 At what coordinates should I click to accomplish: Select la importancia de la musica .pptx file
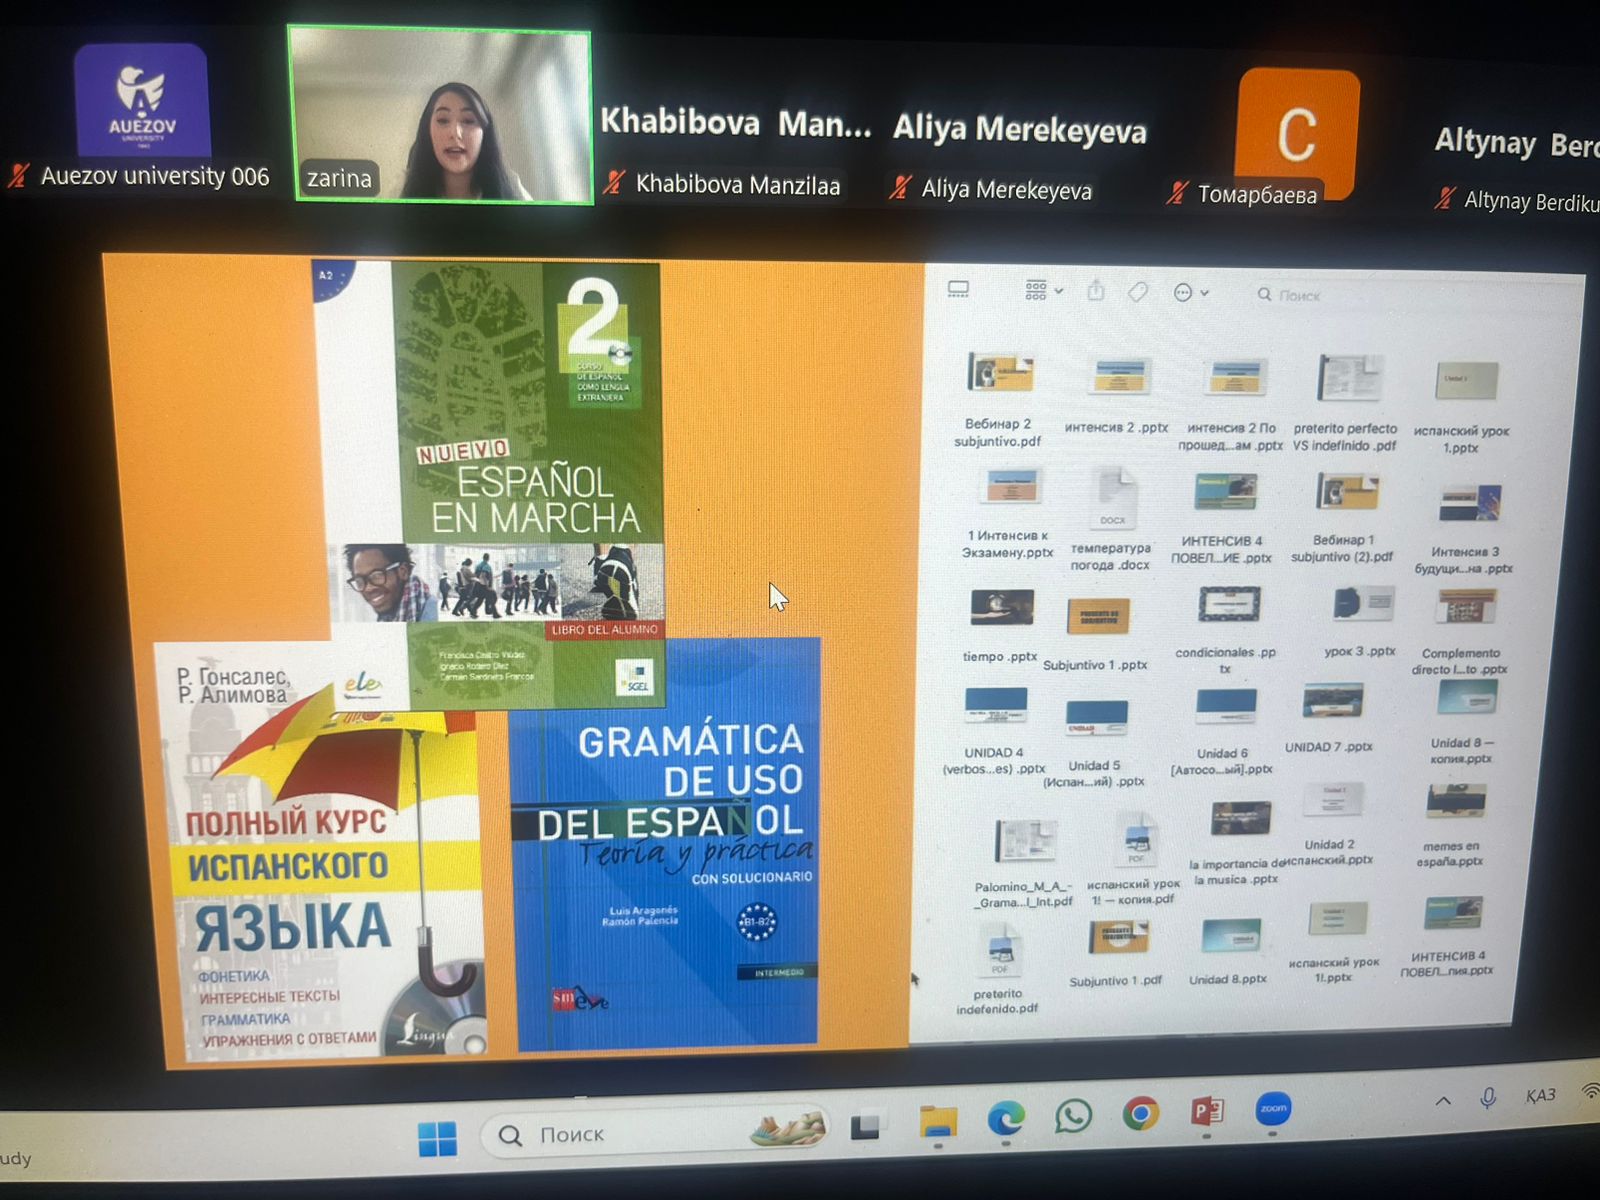click(x=1240, y=818)
